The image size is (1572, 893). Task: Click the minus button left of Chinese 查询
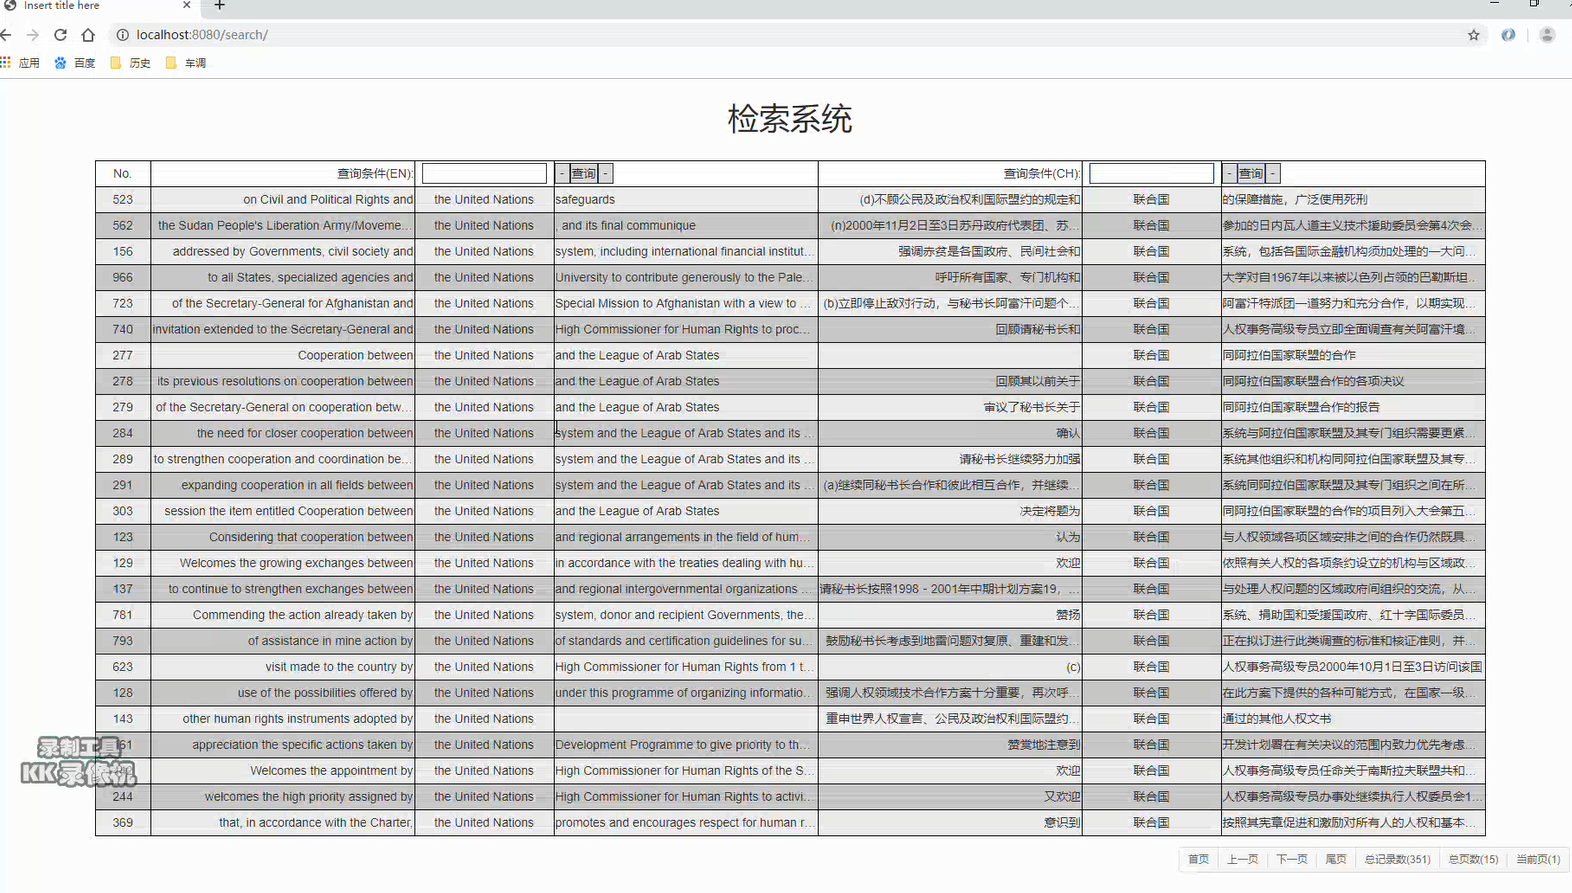1229,173
